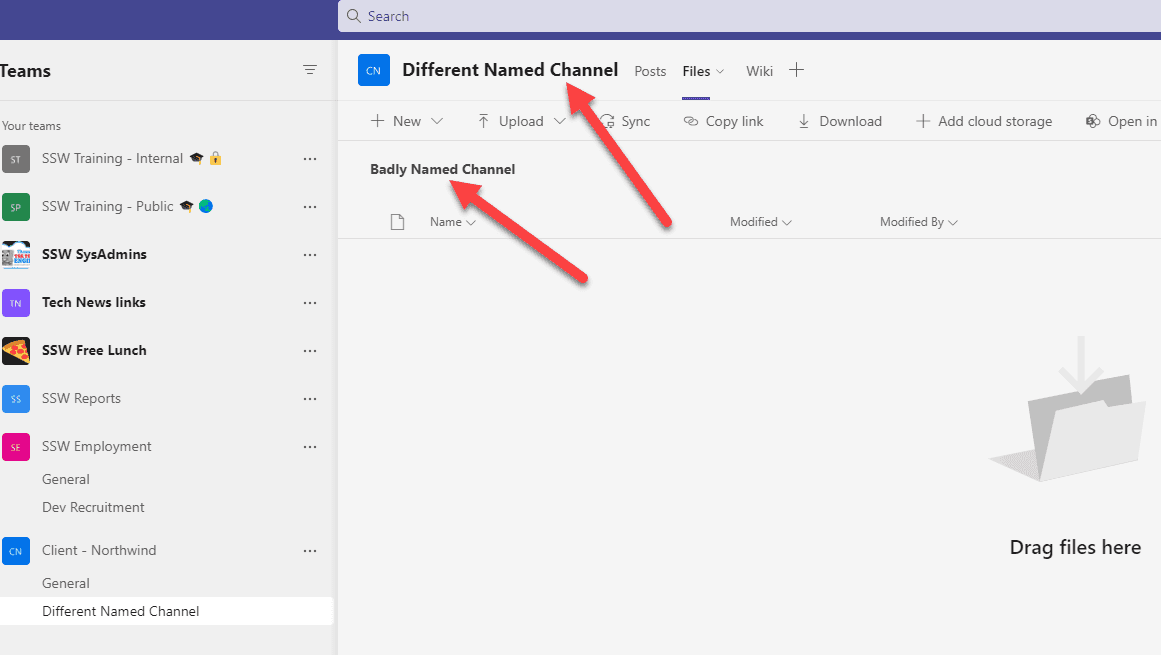Open the Modified By column dropdown
This screenshot has height=655, width=1161.
point(918,222)
